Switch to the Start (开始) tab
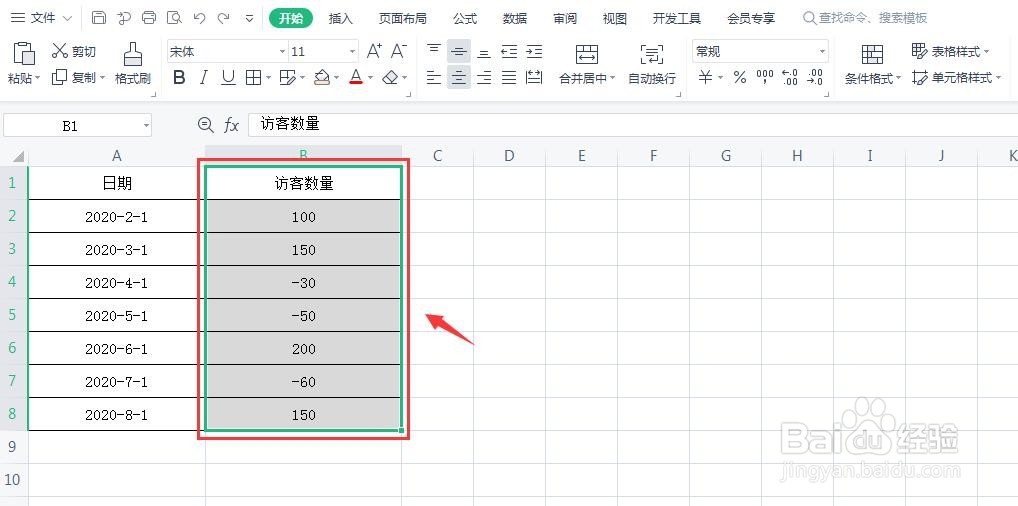This screenshot has width=1018, height=506. point(291,18)
